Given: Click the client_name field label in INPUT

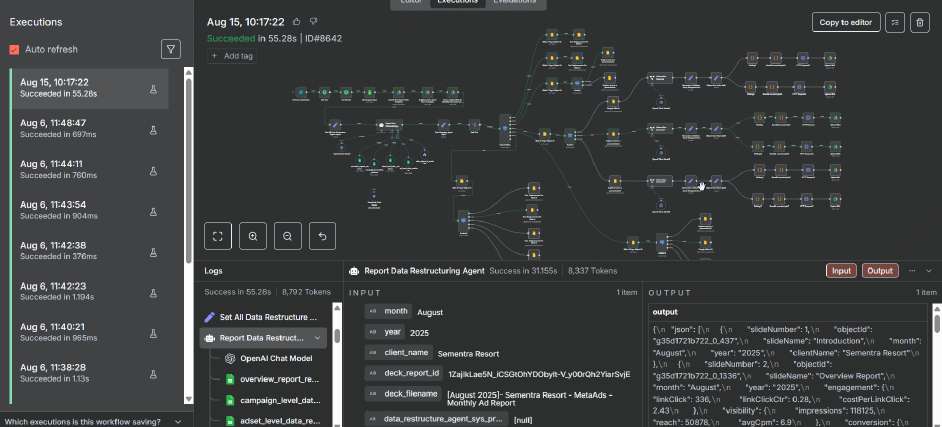Looking at the screenshot, I should (399, 353).
